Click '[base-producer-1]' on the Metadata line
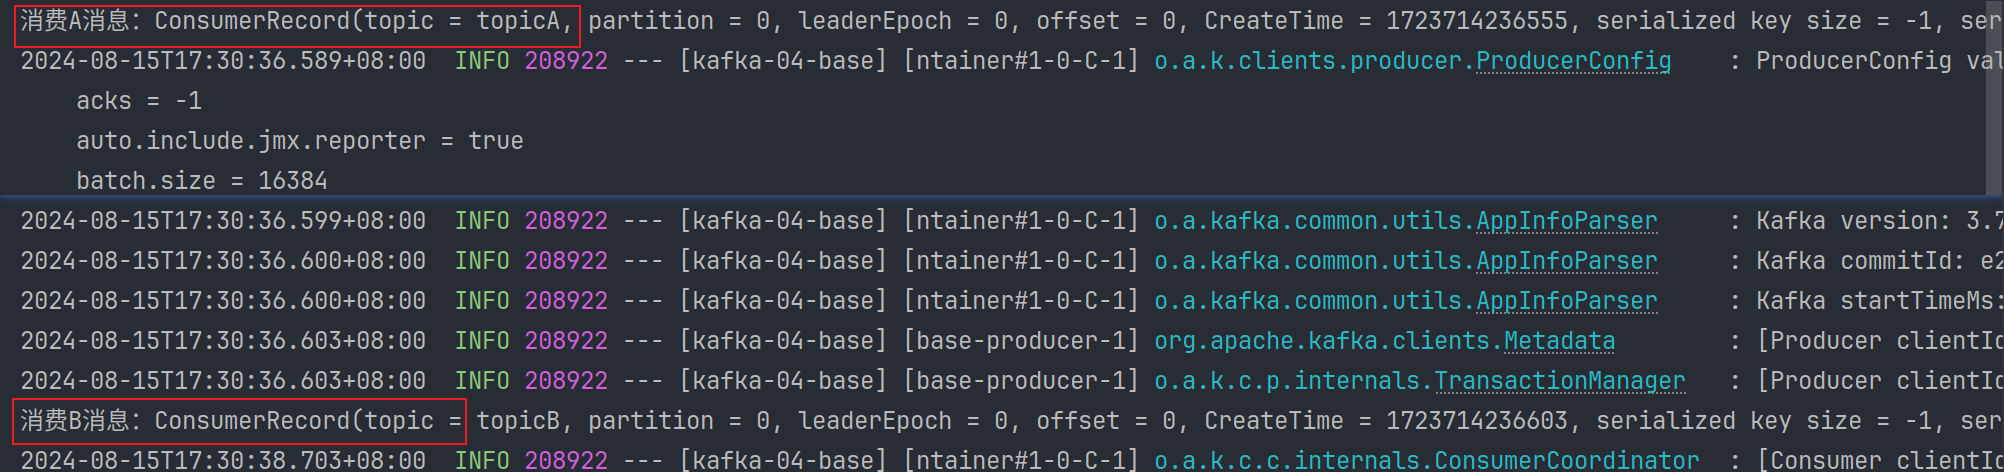 (1020, 341)
